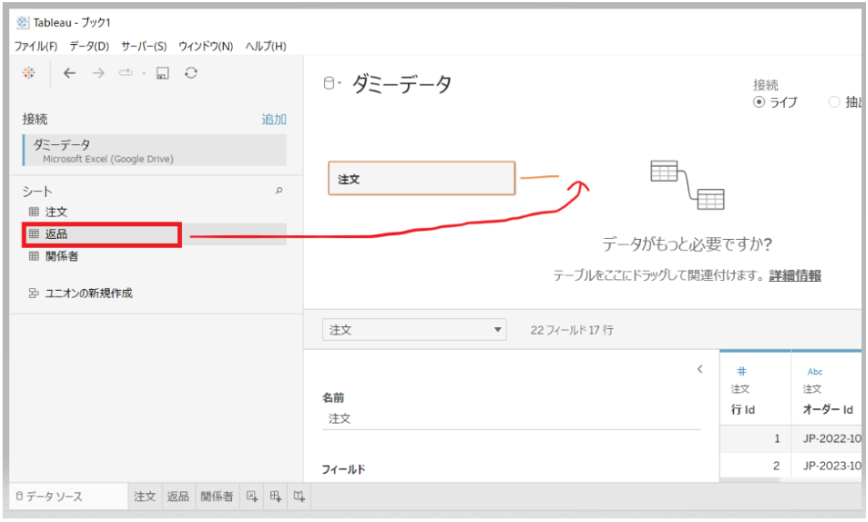Open the ファイル(F) menu
The height and width of the screenshot is (522, 868).
pos(35,46)
